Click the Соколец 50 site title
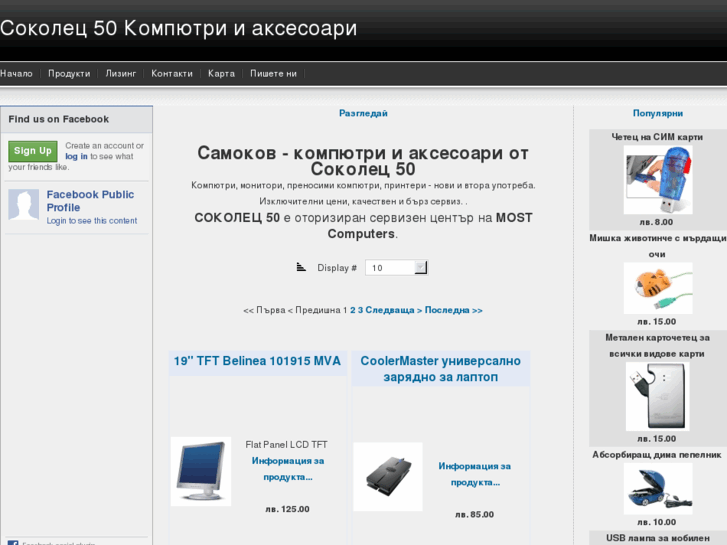The width and height of the screenshot is (727, 545). [x=179, y=28]
